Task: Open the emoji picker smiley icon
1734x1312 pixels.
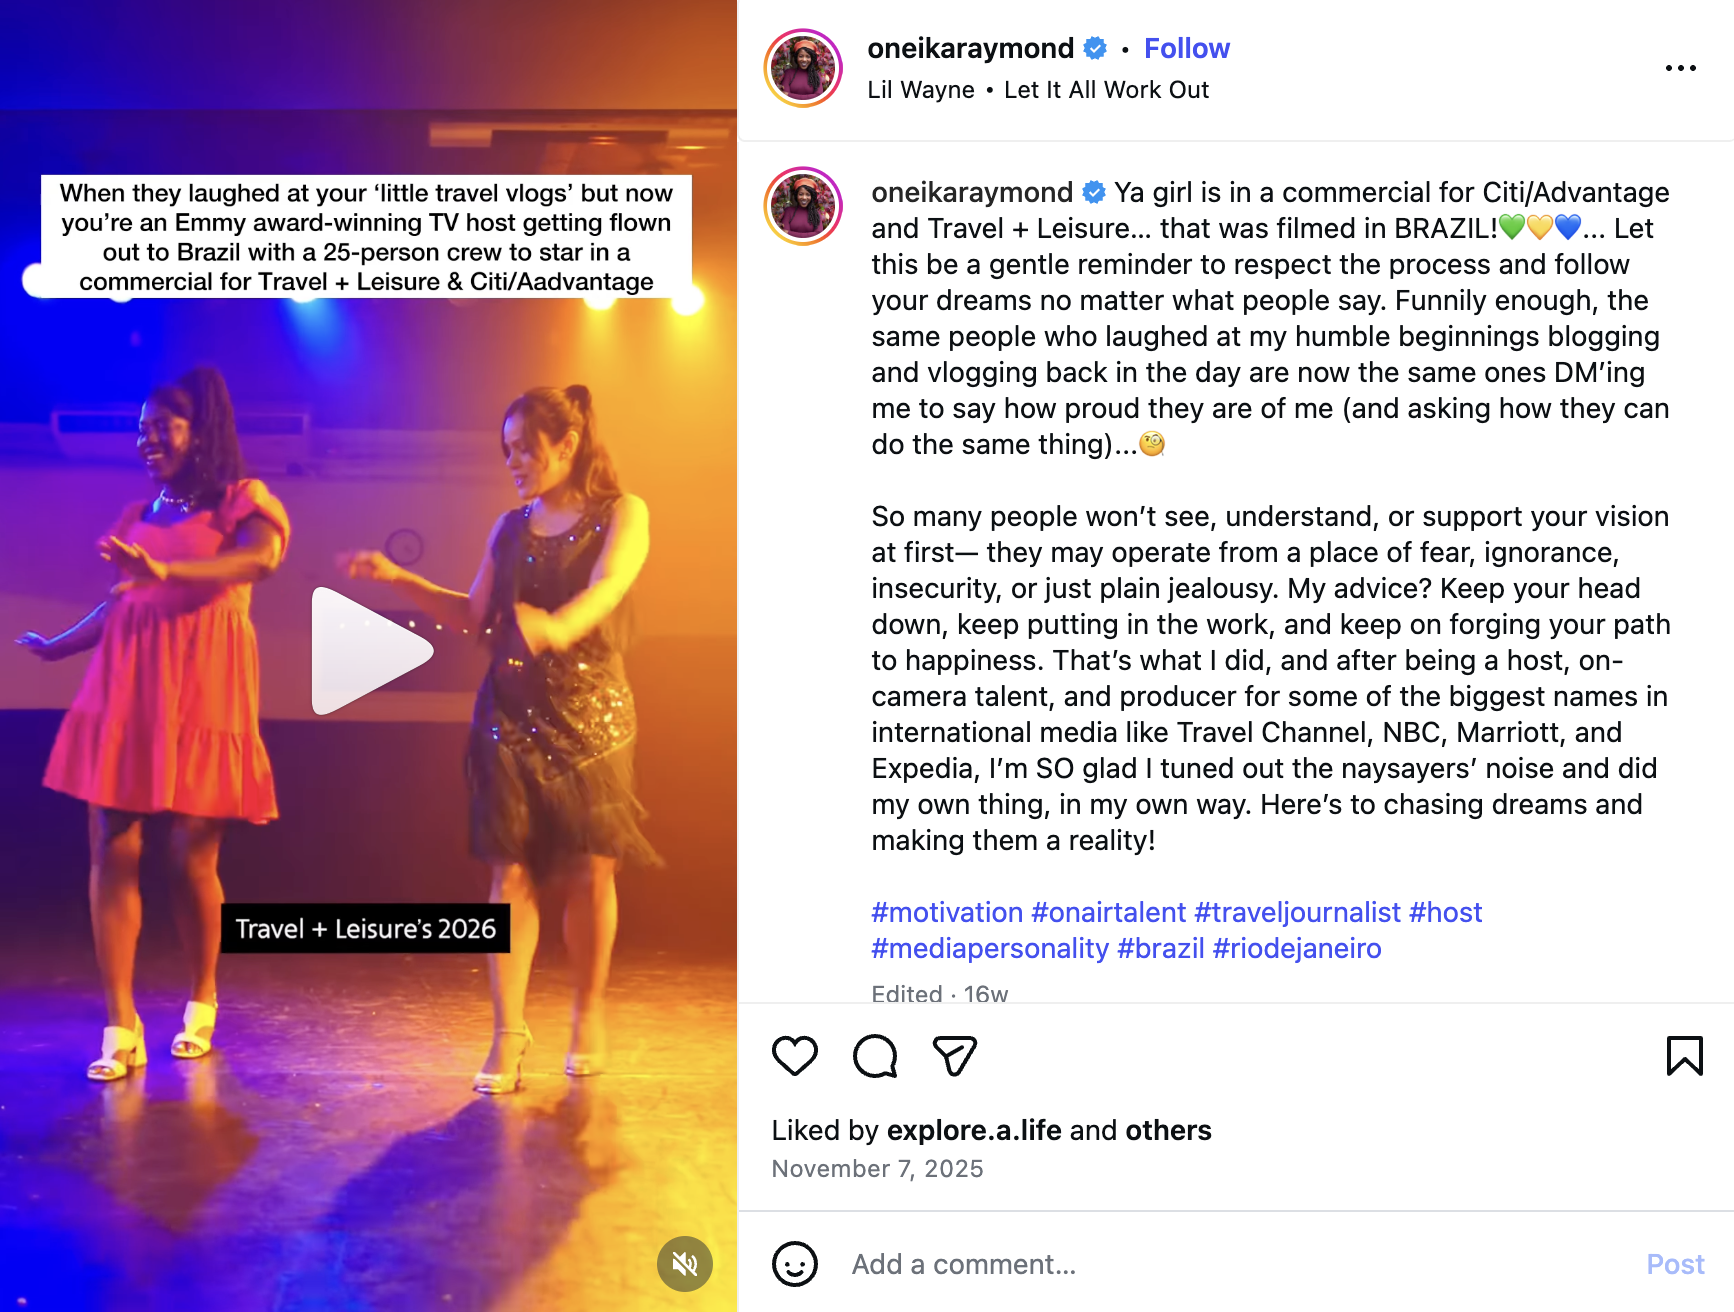Action: 795,1264
